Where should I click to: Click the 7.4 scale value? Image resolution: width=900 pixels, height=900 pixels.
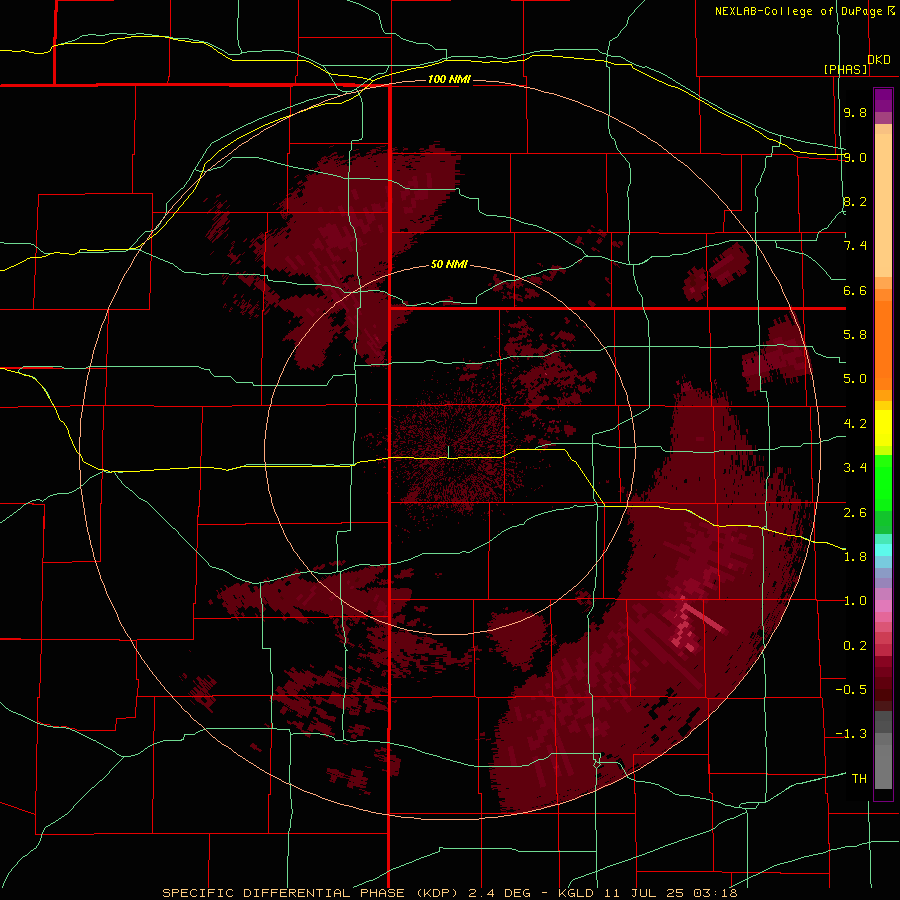[x=855, y=246]
